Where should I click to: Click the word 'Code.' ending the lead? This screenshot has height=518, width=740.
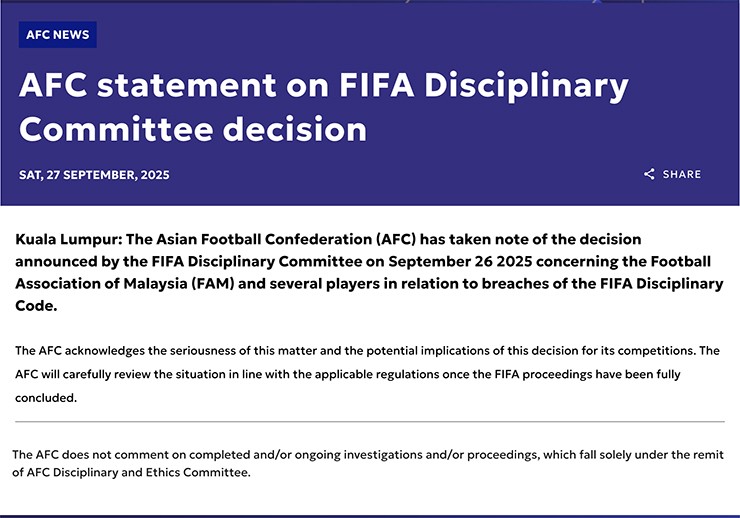(x=36, y=306)
